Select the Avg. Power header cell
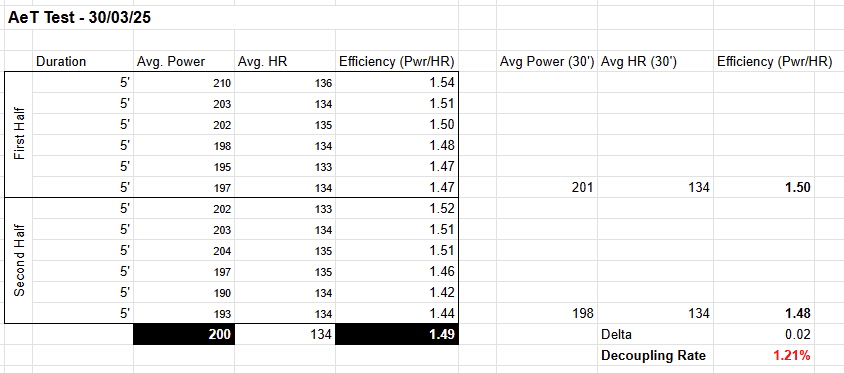This screenshot has height=373, width=844. [x=184, y=61]
